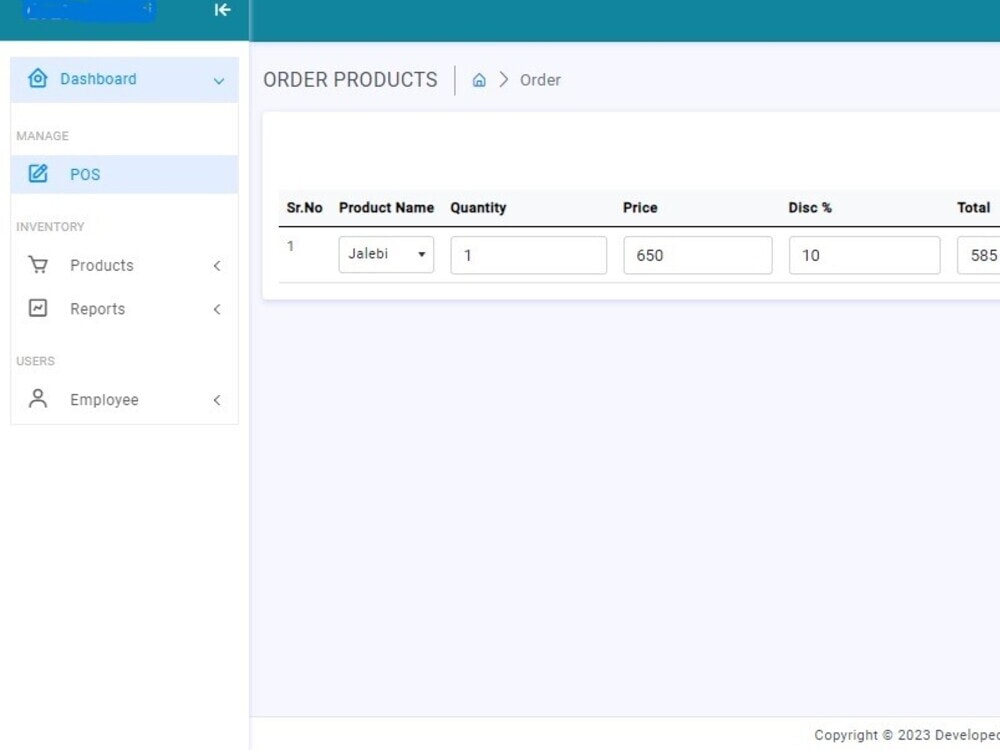This screenshot has width=1000, height=750.
Task: Expand the Products menu chevron
Action: pos(216,266)
